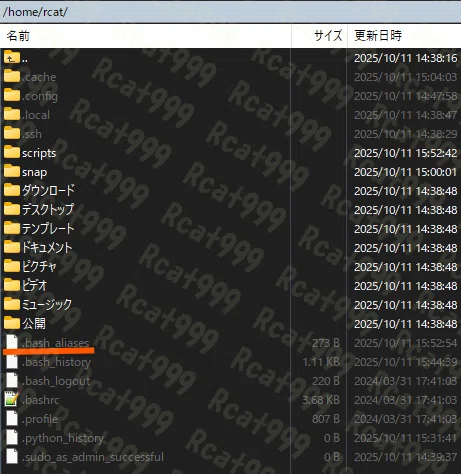Click the ビデオ folder icon
461x474 pixels.
(x=12, y=286)
